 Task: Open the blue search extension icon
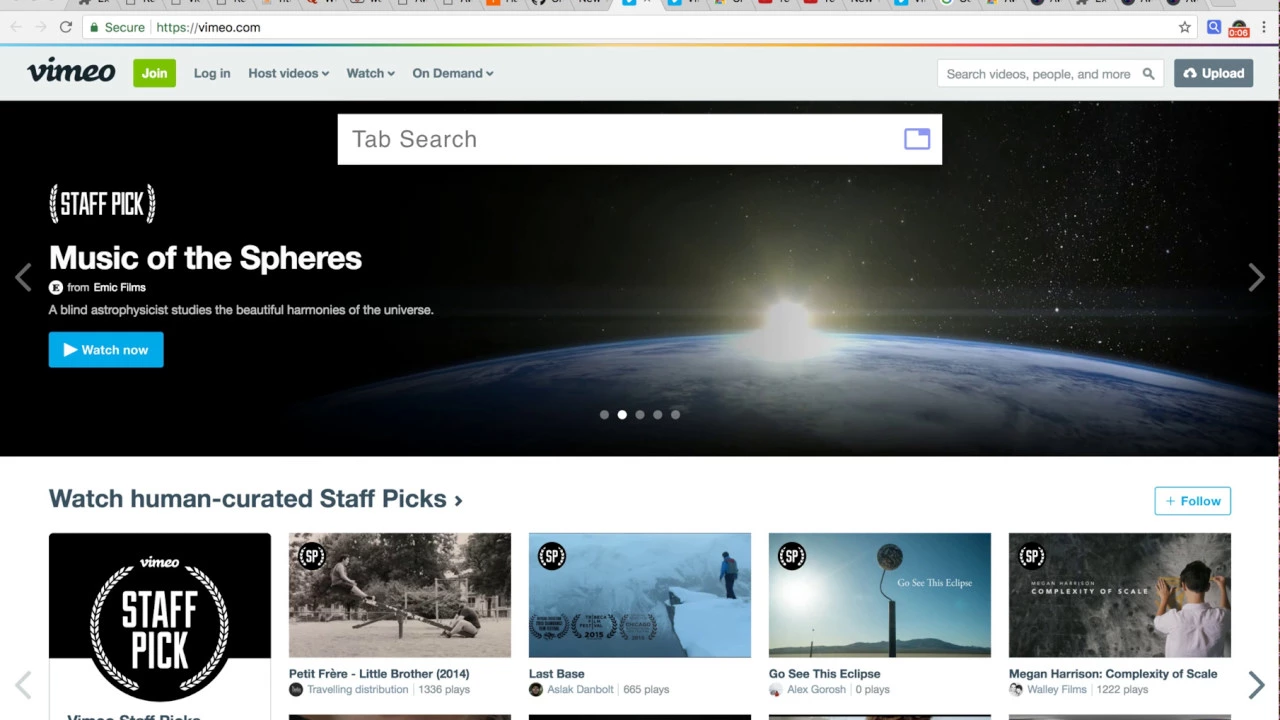(x=1213, y=27)
